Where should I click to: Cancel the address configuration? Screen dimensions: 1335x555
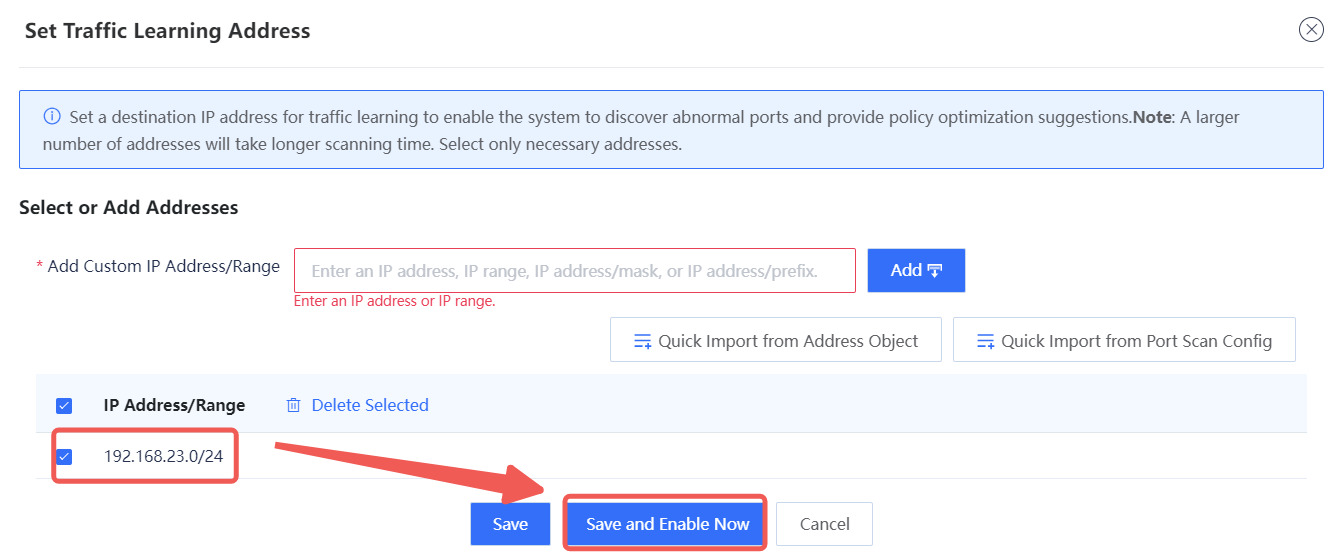[x=824, y=524]
